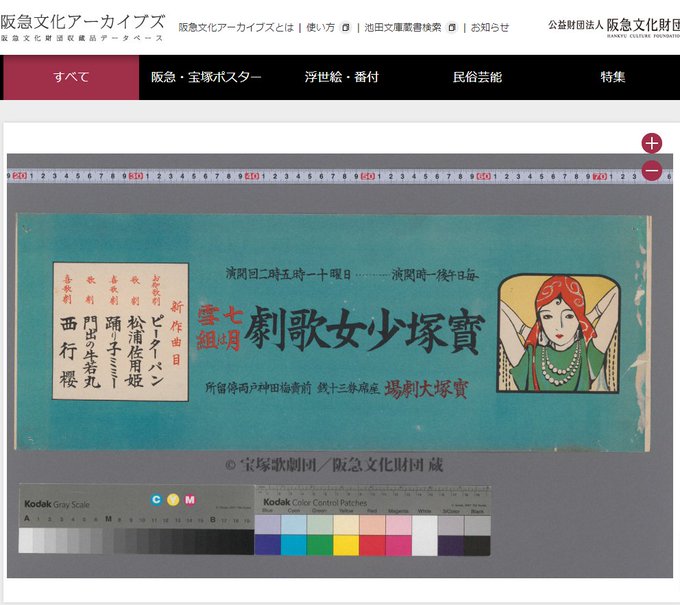Open the external link icon beside 使い方

tap(346, 28)
